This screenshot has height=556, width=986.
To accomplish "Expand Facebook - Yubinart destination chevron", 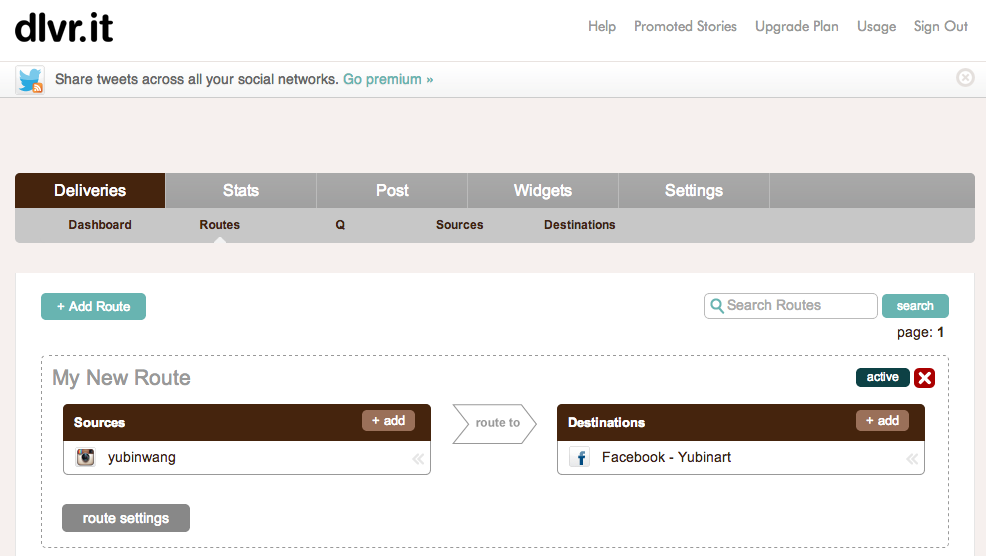I will pos(912,459).
